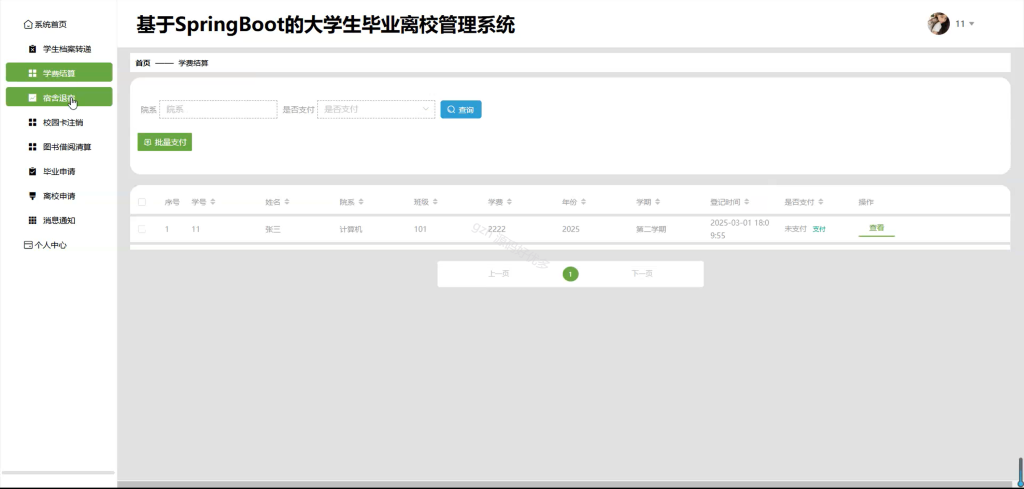Go to previous page with 上一页
The width and height of the screenshot is (1024, 489).
tap(498, 274)
